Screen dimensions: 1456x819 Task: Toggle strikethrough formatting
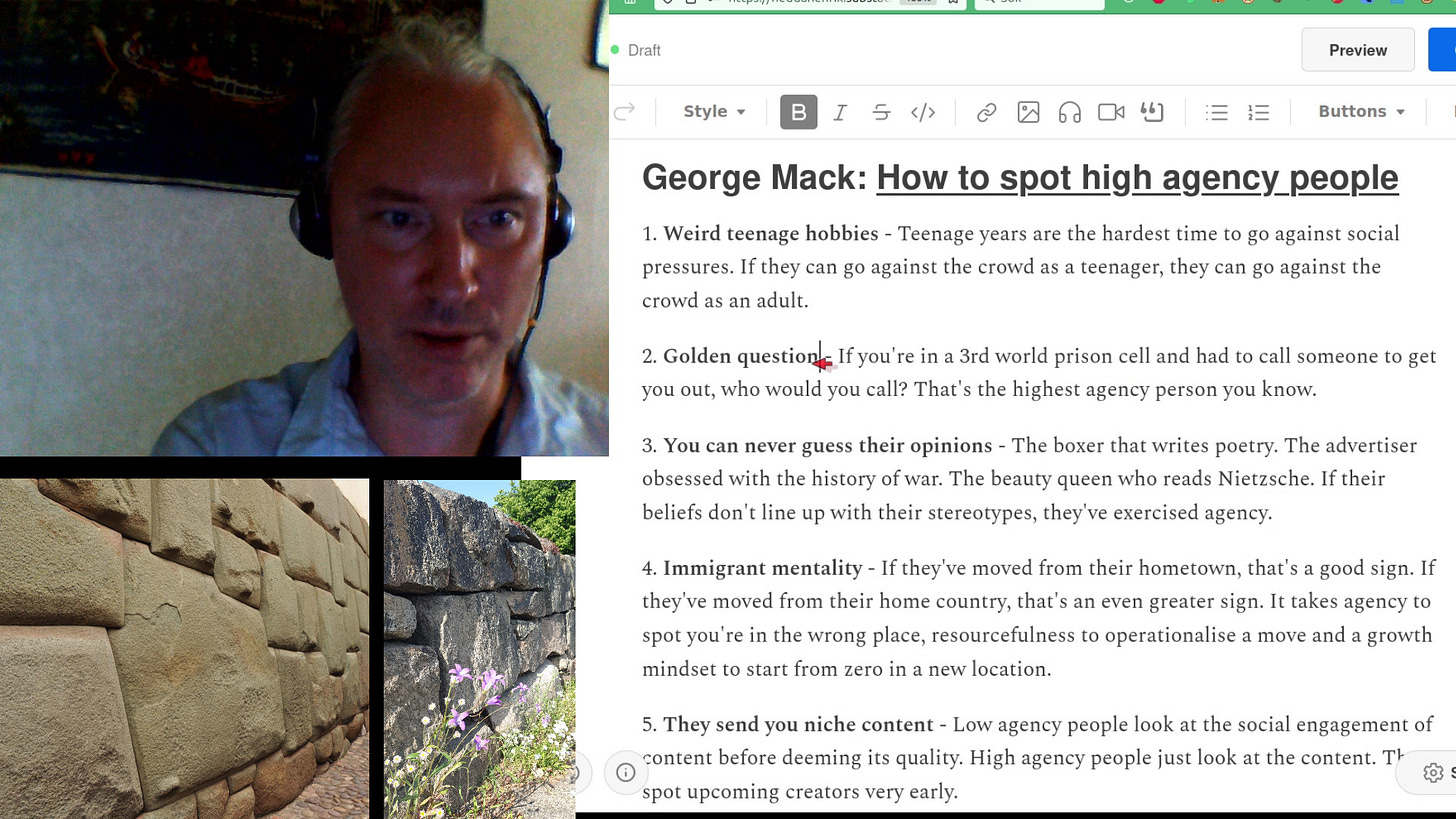pos(881,112)
